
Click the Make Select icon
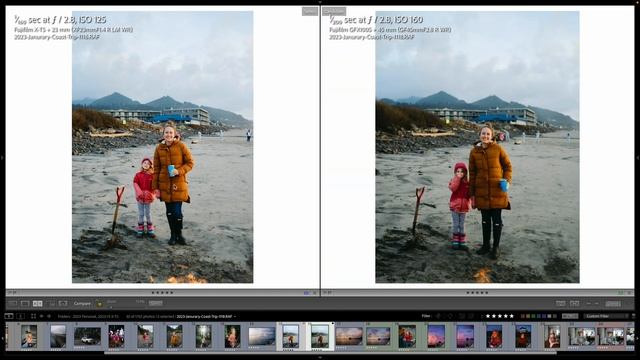click(x=574, y=303)
